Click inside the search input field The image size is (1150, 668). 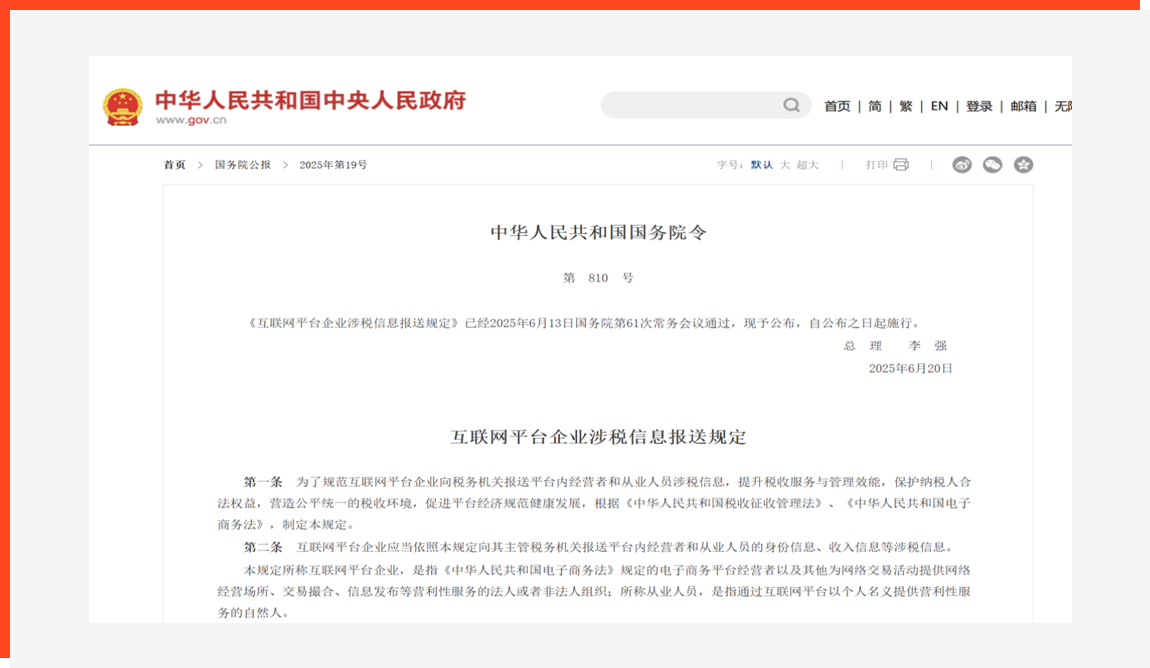pyautogui.click(x=690, y=105)
